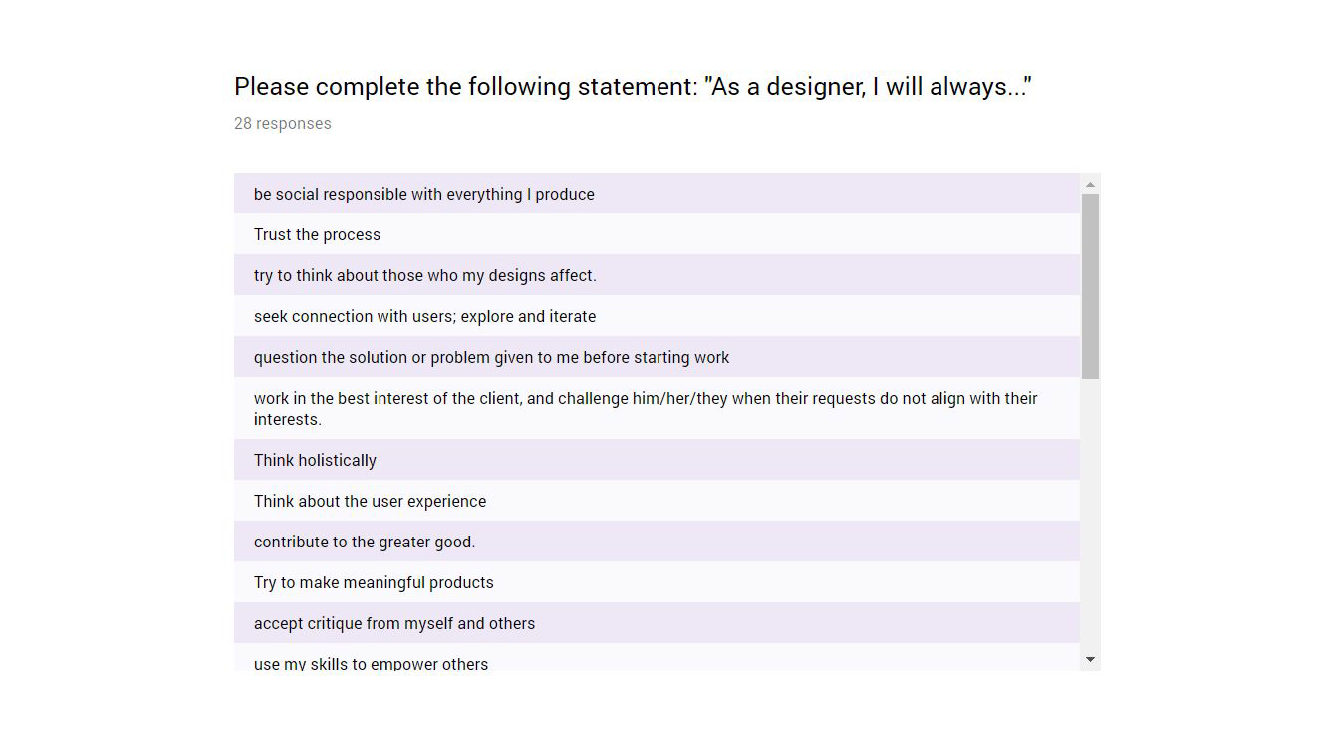Click the gray scrollbar thumb
The width and height of the screenshot is (1320, 743).
click(x=1090, y=285)
